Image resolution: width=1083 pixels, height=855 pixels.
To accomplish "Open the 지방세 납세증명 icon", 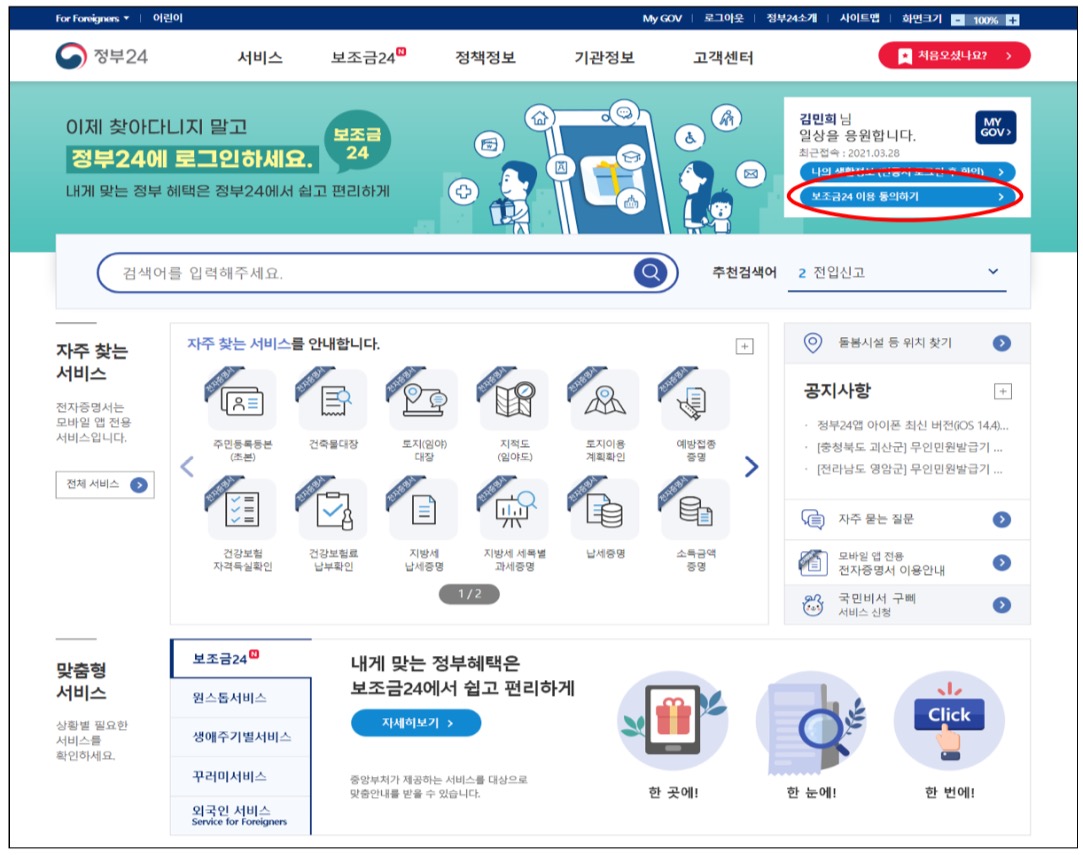I will [423, 509].
